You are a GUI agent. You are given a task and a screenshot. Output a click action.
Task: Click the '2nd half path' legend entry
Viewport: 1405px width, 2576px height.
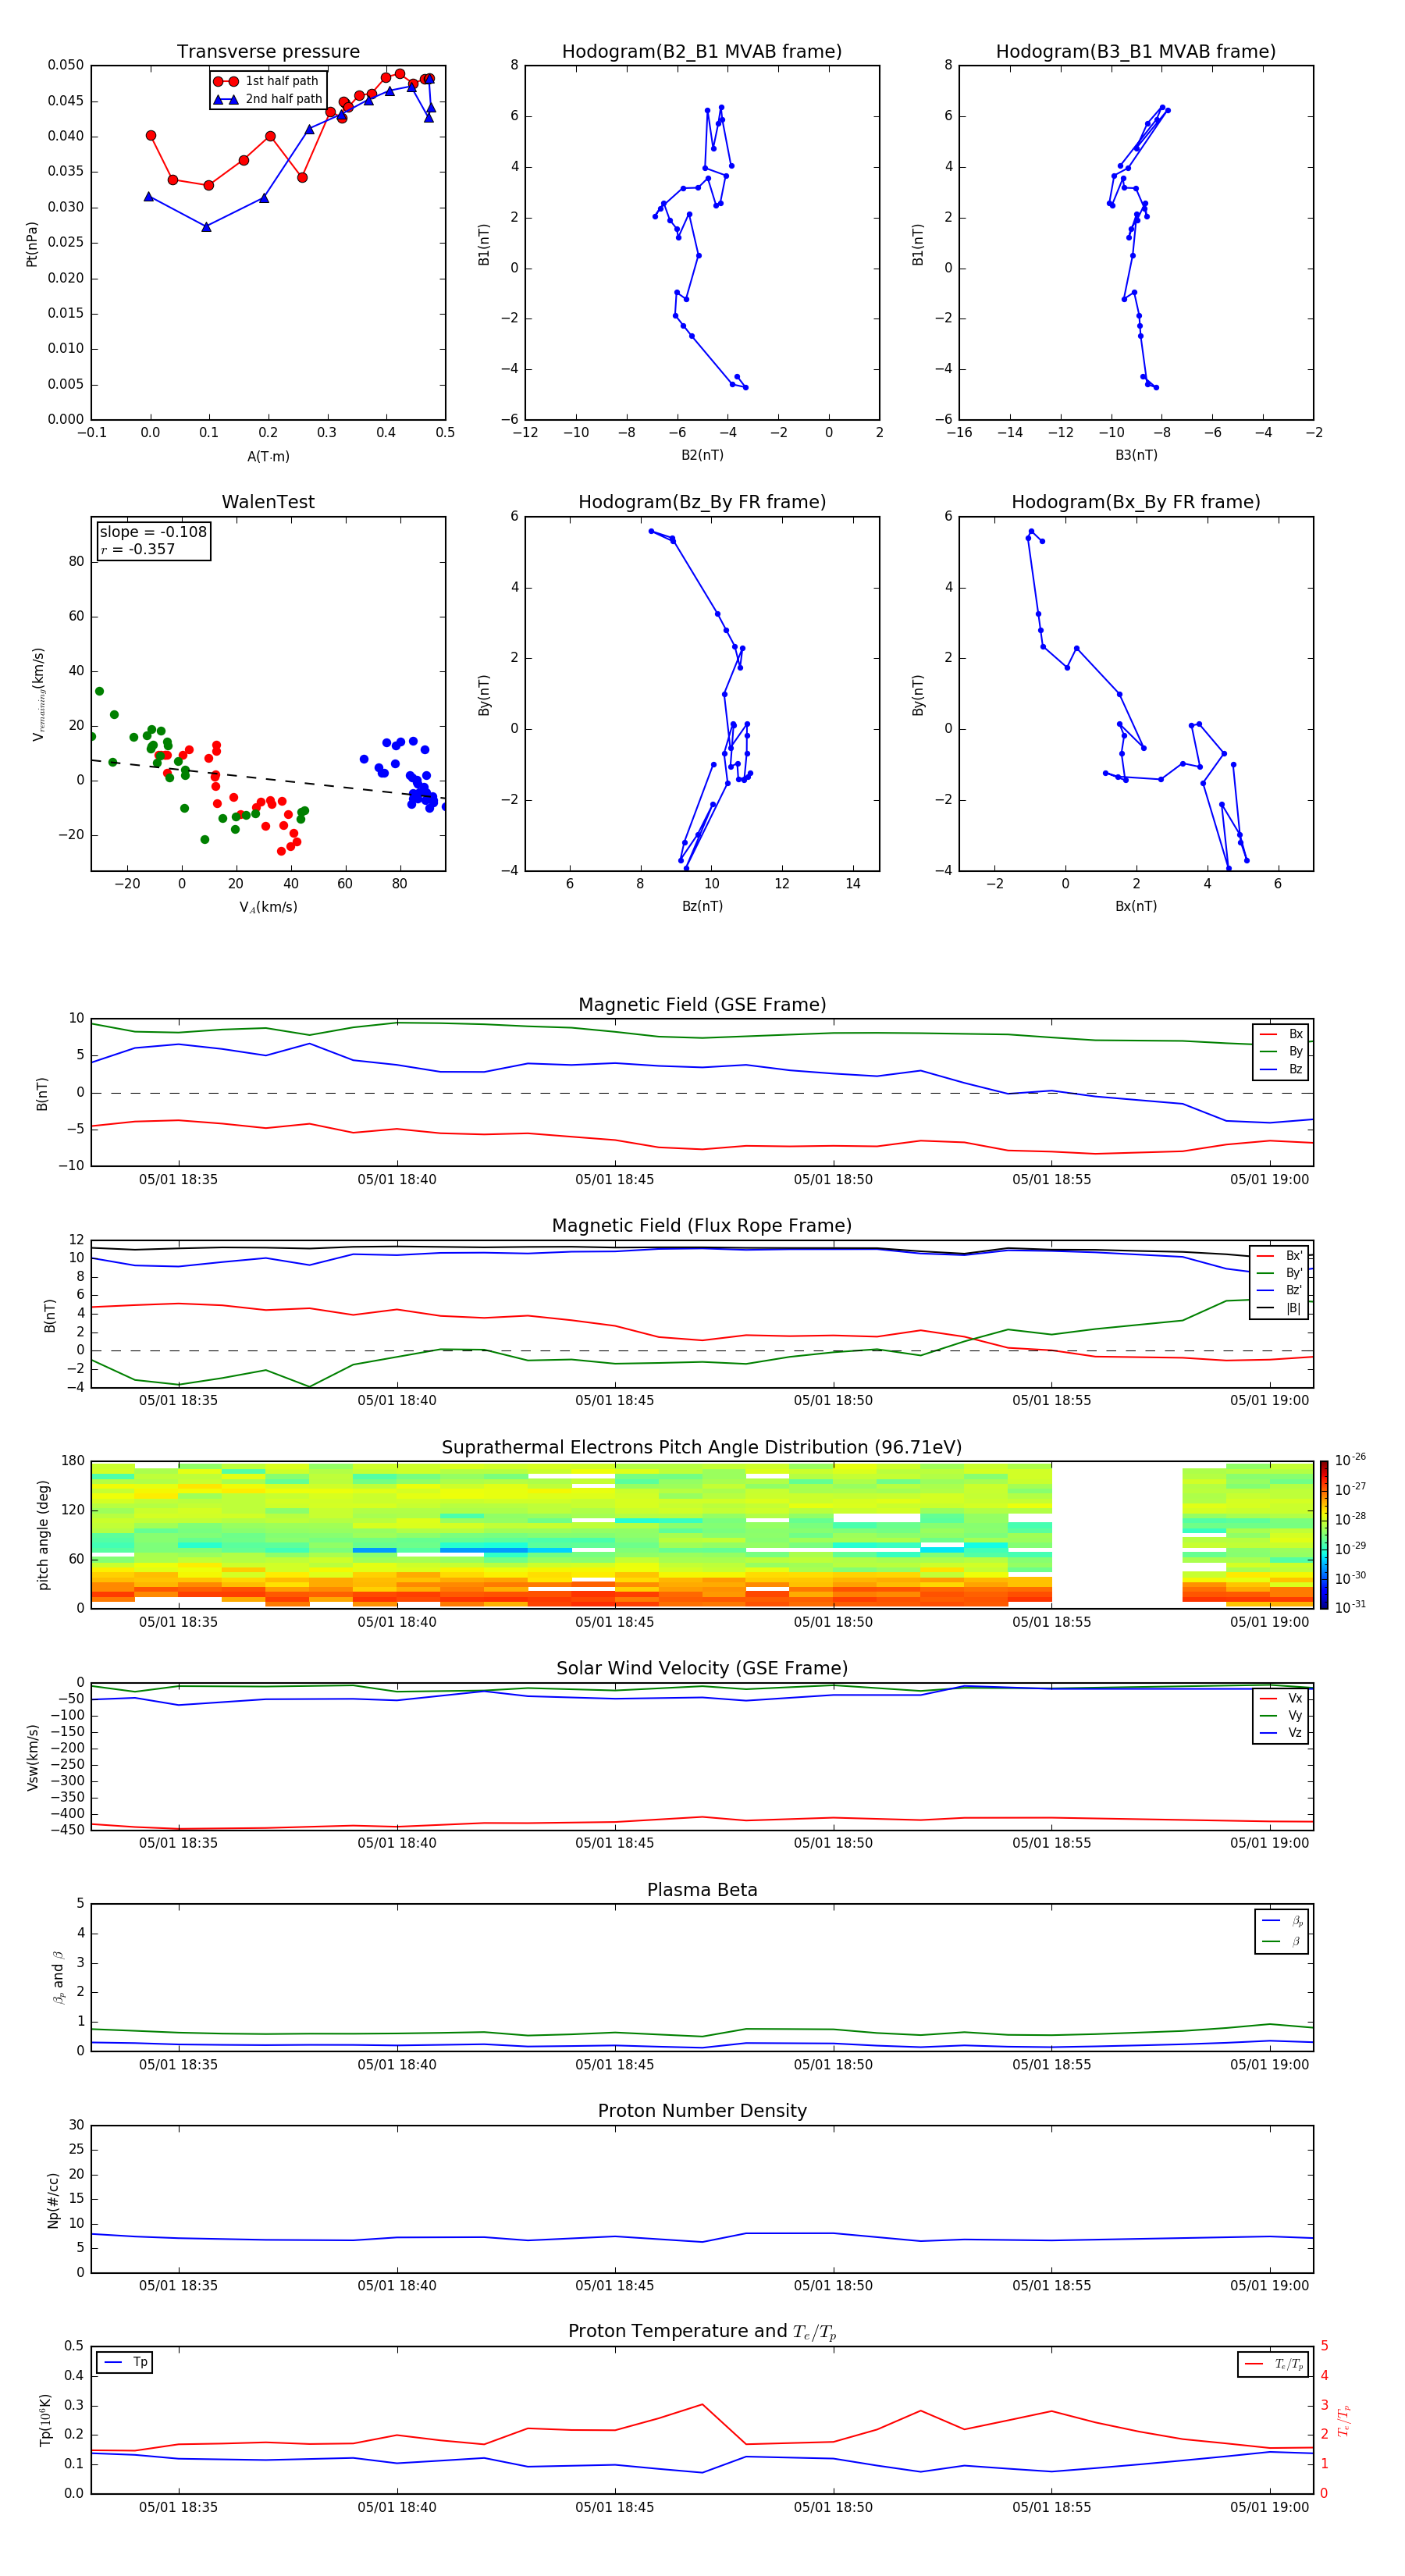[x=267, y=99]
